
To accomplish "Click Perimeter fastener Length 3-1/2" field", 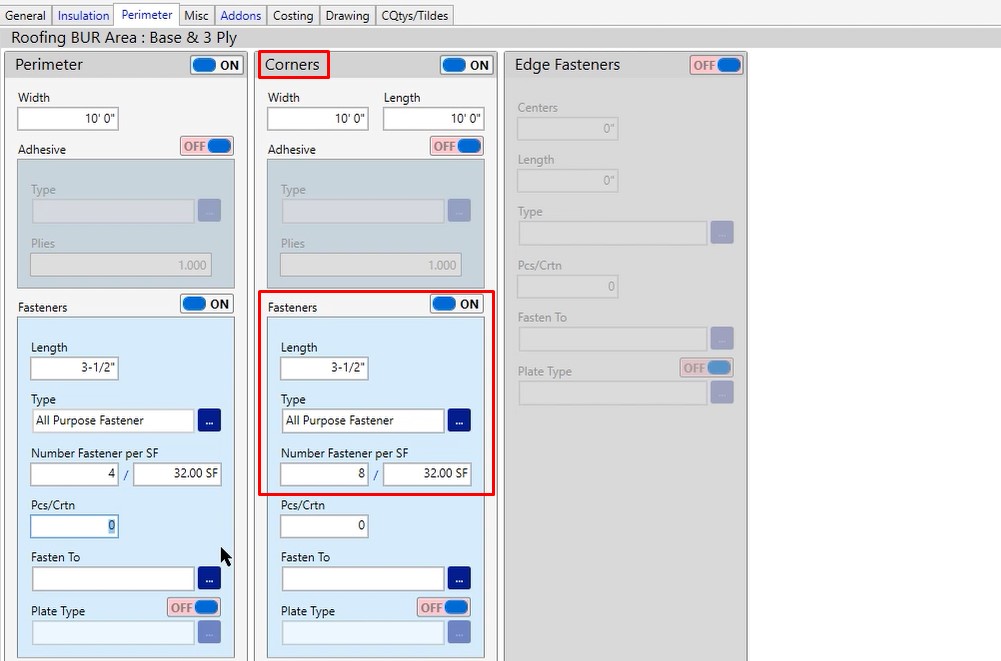I will pos(74,368).
